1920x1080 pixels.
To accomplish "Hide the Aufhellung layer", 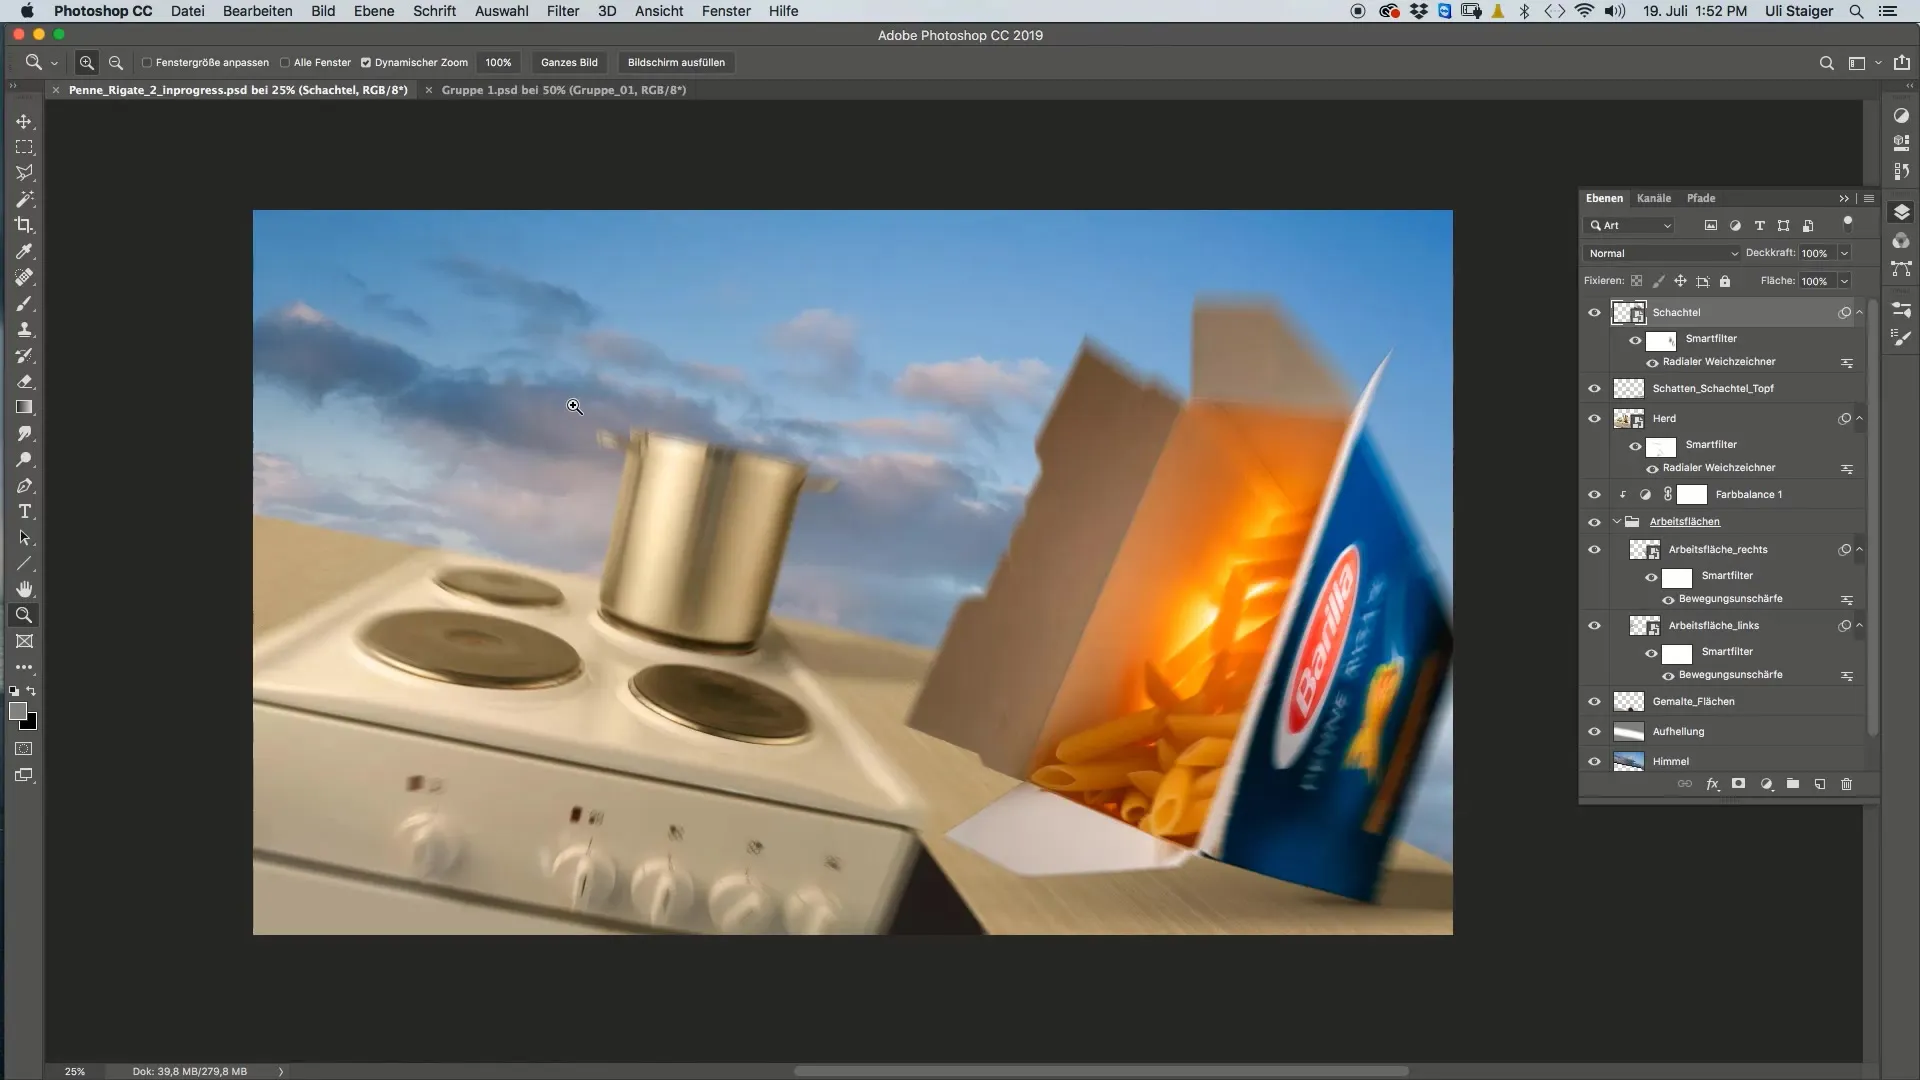I will (1595, 731).
